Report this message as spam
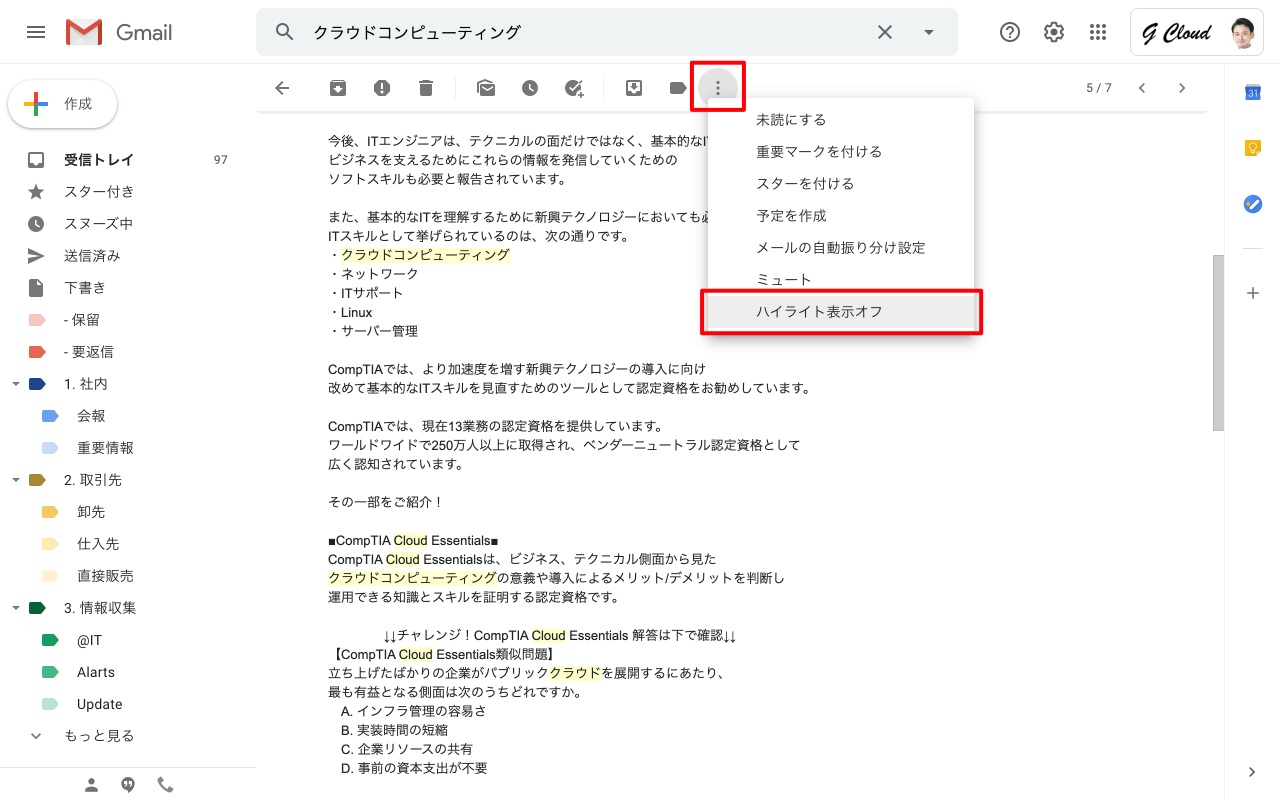1280x800 pixels. [x=382, y=88]
